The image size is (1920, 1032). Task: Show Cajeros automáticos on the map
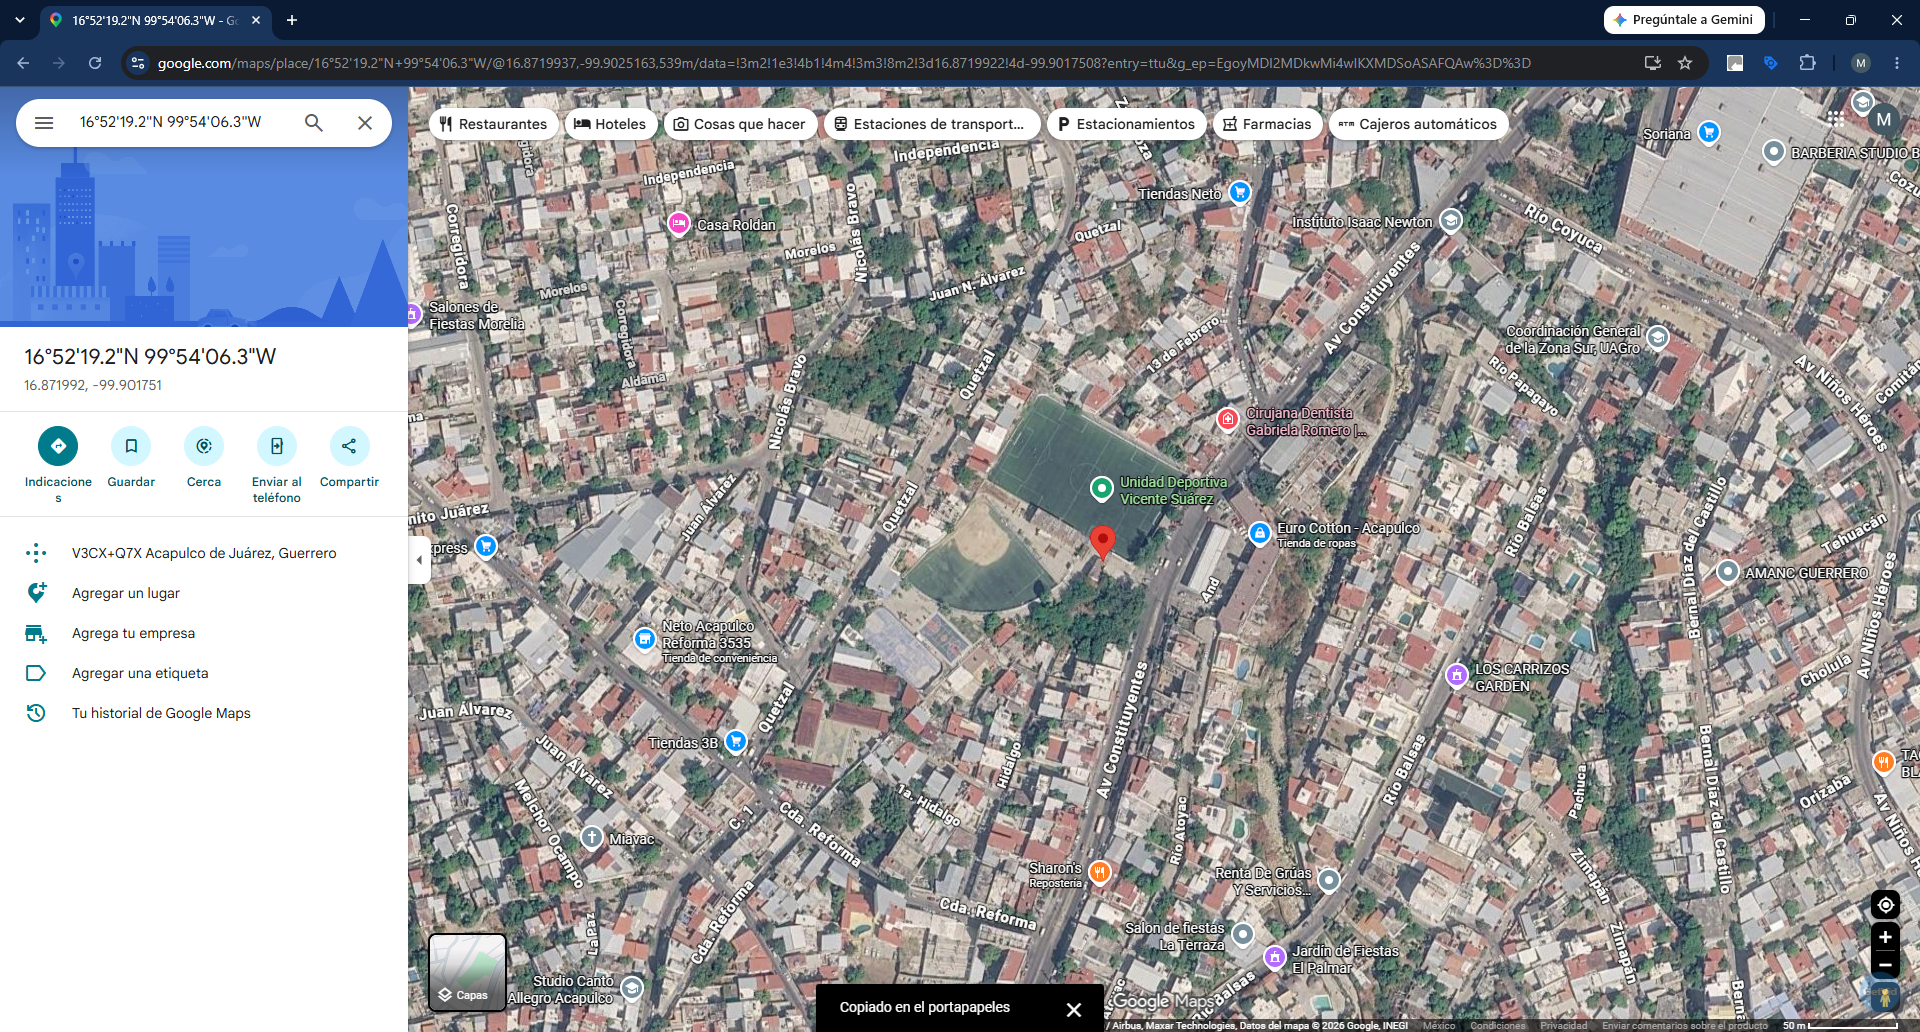pyautogui.click(x=1418, y=124)
